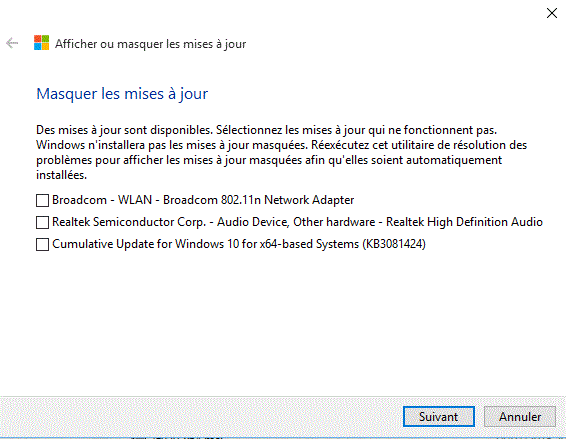Proceed with the Suivant button
The width and height of the screenshot is (566, 439).
[x=439, y=417]
